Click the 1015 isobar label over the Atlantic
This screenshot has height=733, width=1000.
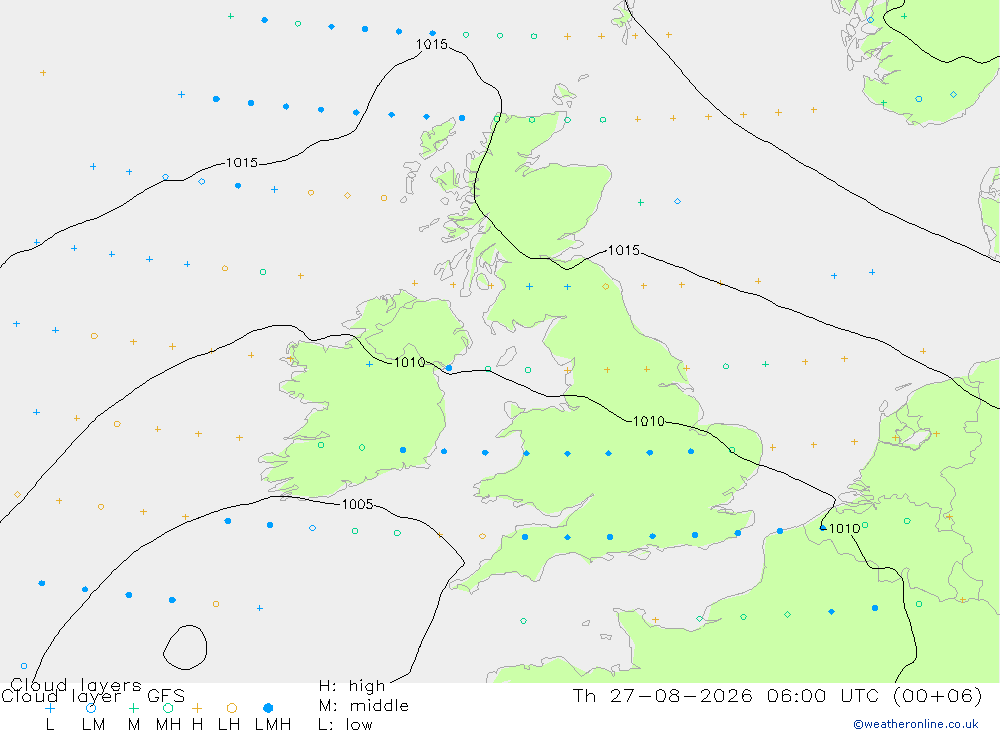pos(242,163)
